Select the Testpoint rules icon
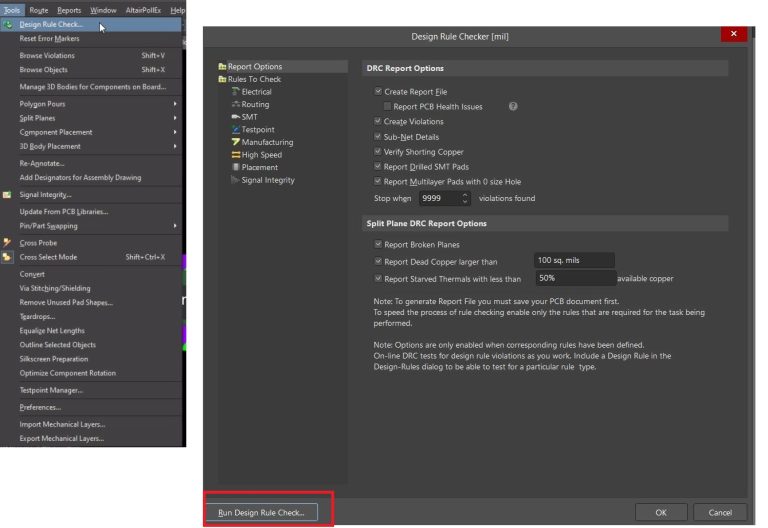 (236, 130)
